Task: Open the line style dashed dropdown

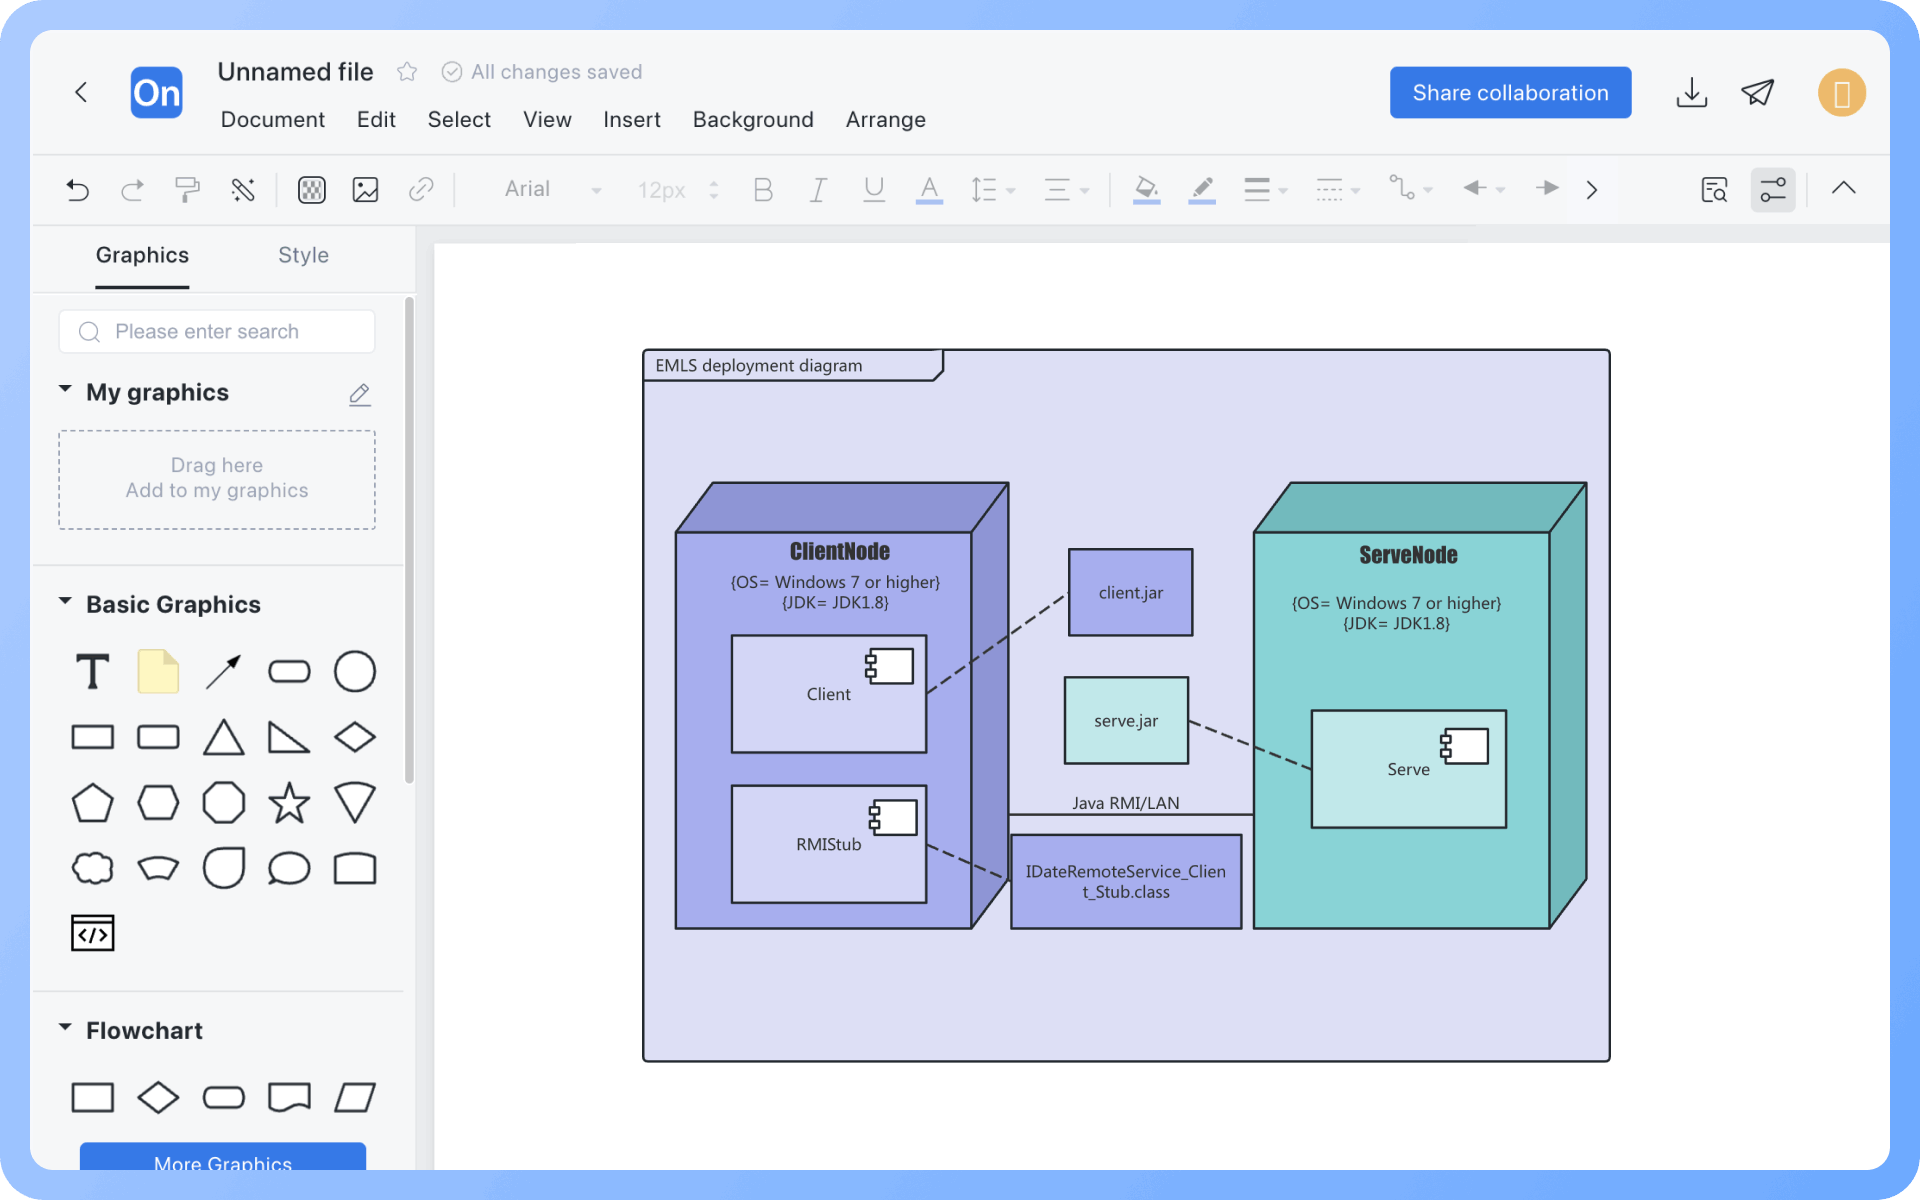Action: (1338, 189)
